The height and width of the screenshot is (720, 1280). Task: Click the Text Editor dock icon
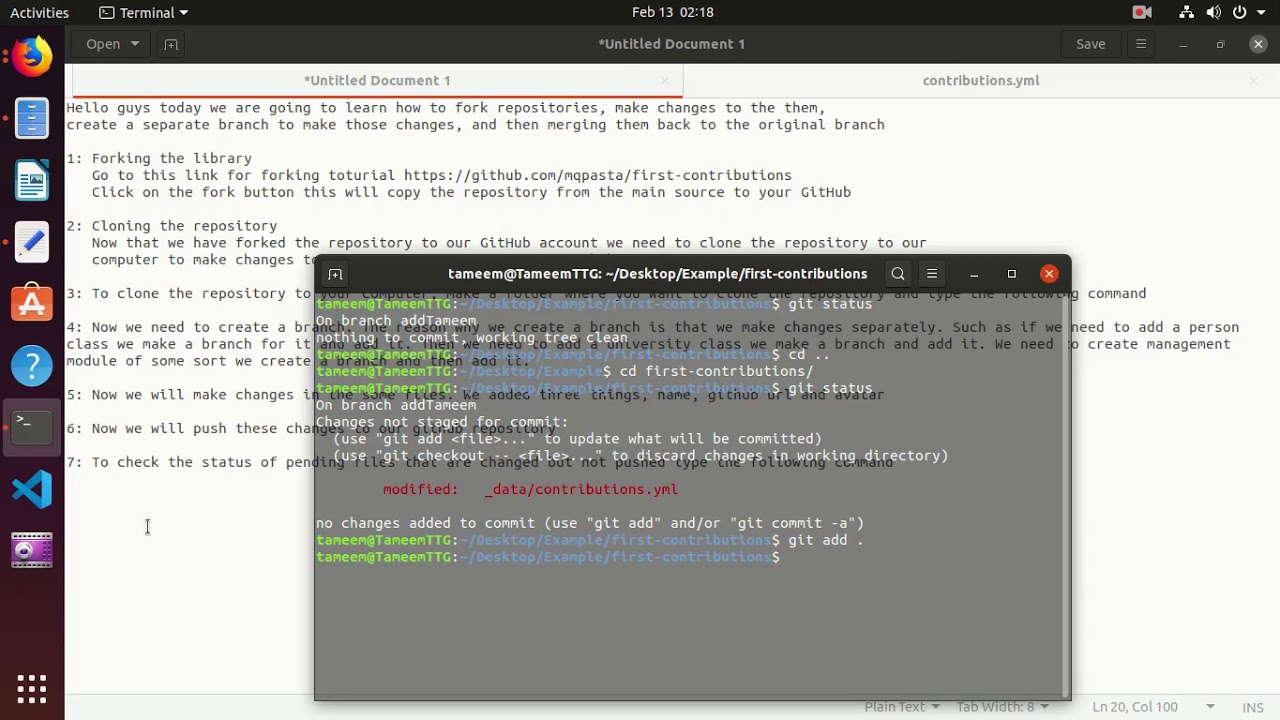[32, 243]
